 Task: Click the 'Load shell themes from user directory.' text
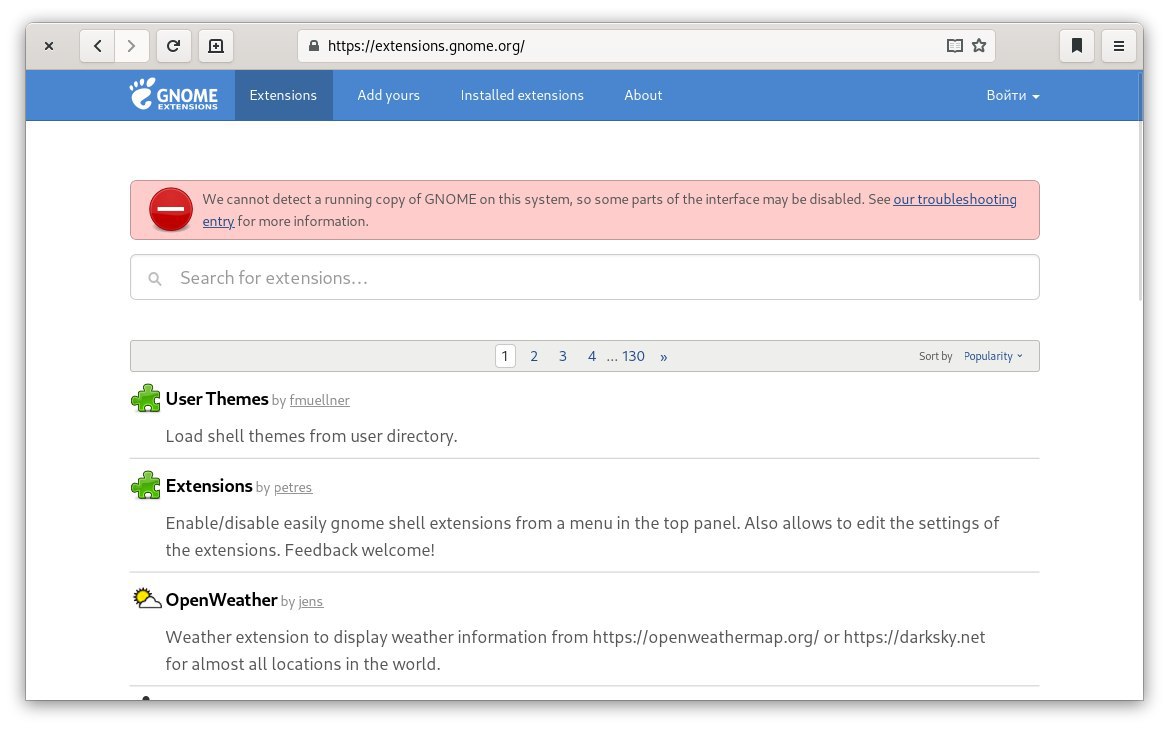[311, 436]
